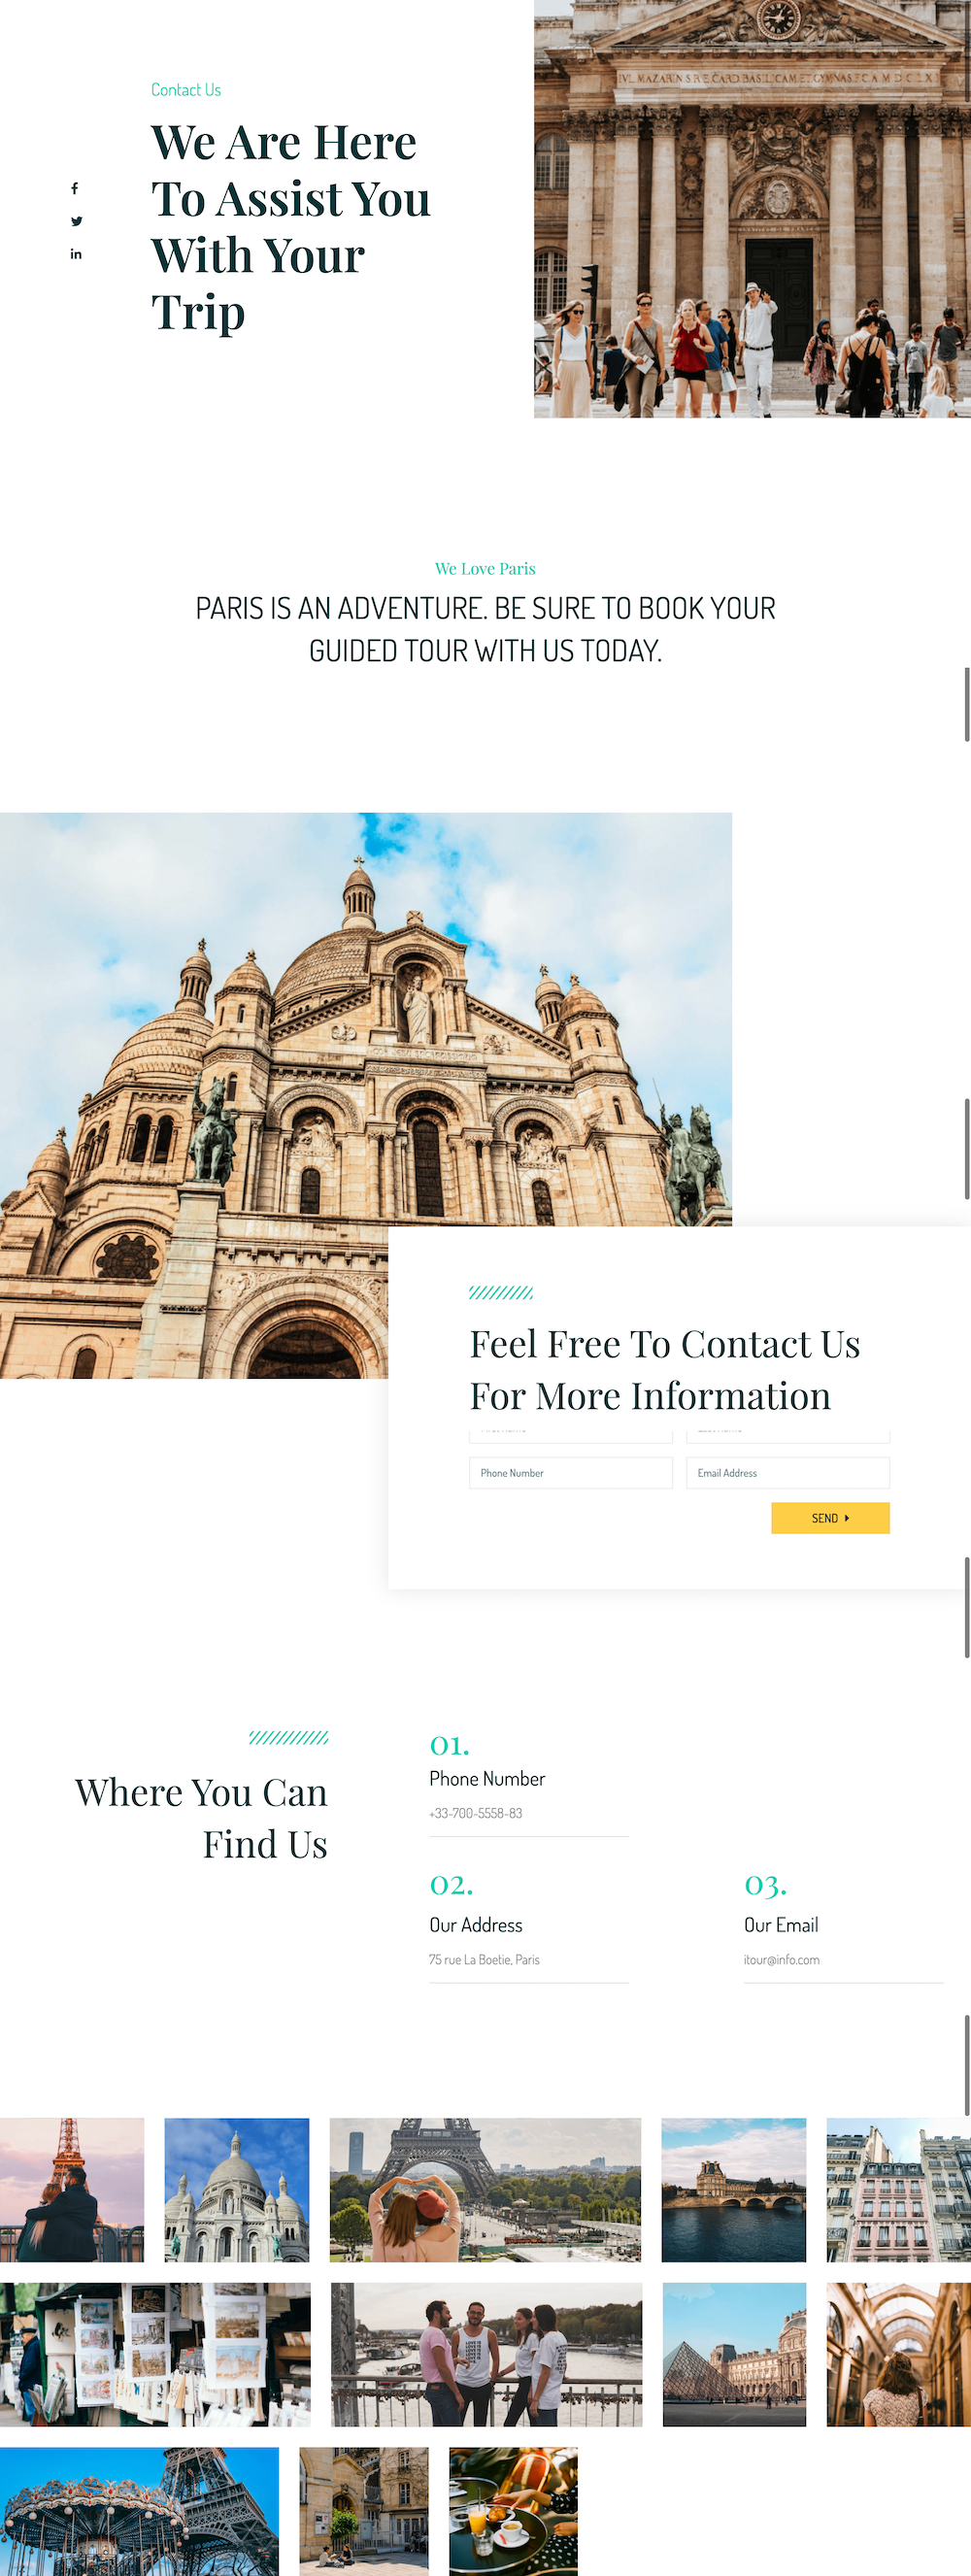Image resolution: width=971 pixels, height=2576 pixels.
Task: Open the carousel and Eiffel Tower photo
Action: pyautogui.click(x=139, y=2511)
